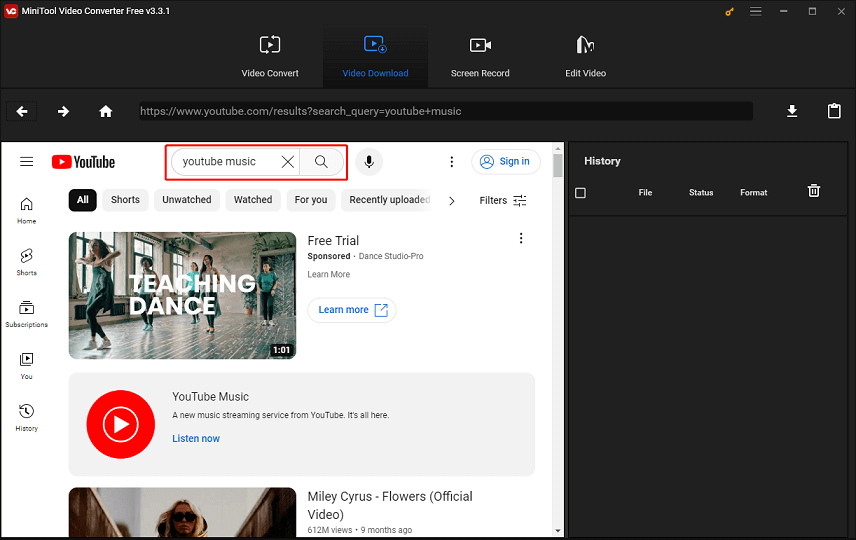Select the Watched filter chip
The height and width of the screenshot is (540, 856).
253,200
